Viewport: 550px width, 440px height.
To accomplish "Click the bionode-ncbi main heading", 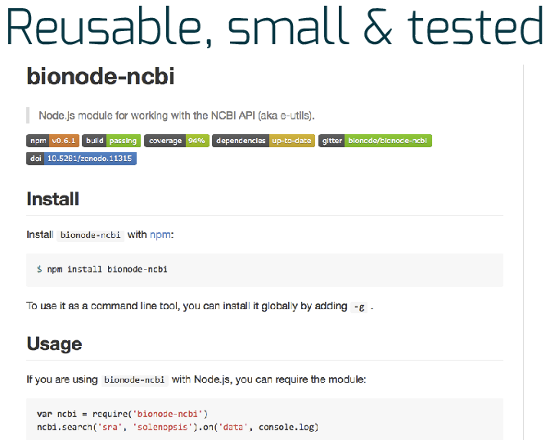I will click(x=101, y=76).
